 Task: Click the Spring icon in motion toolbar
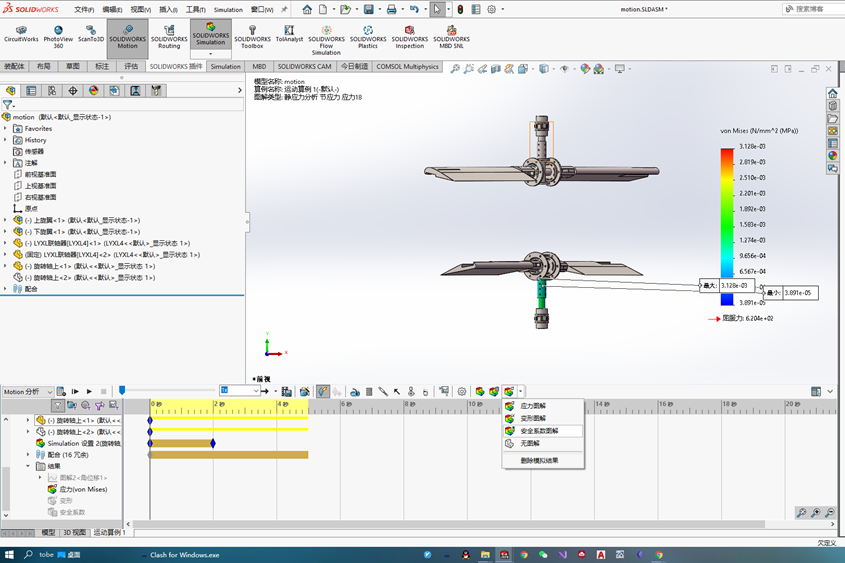369,392
